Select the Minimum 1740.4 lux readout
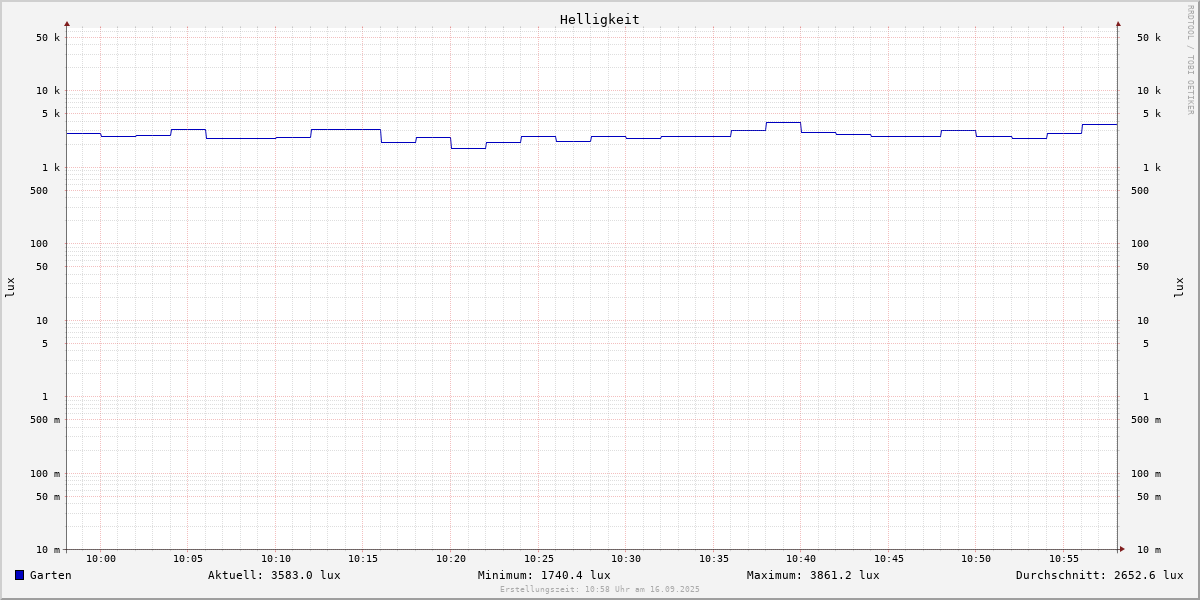 544,575
